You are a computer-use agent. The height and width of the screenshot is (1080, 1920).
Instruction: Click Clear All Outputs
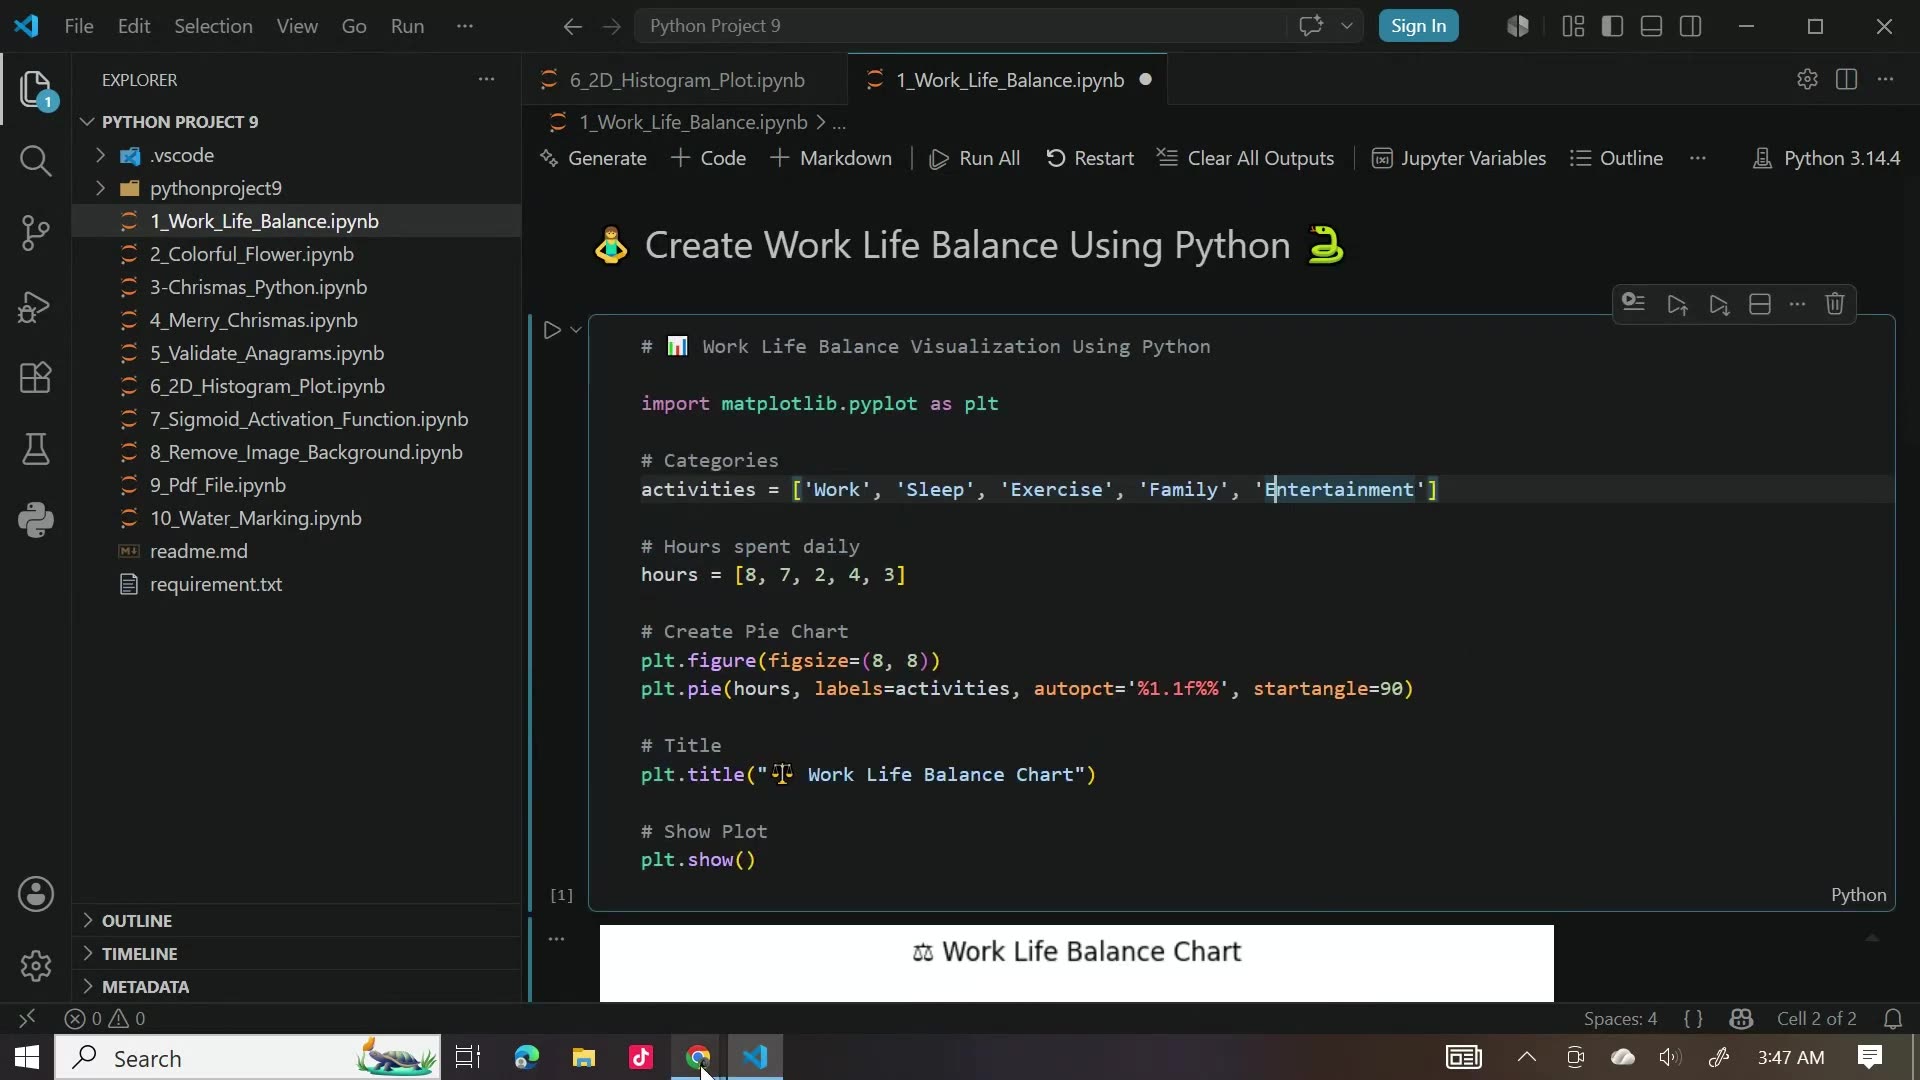(1246, 158)
